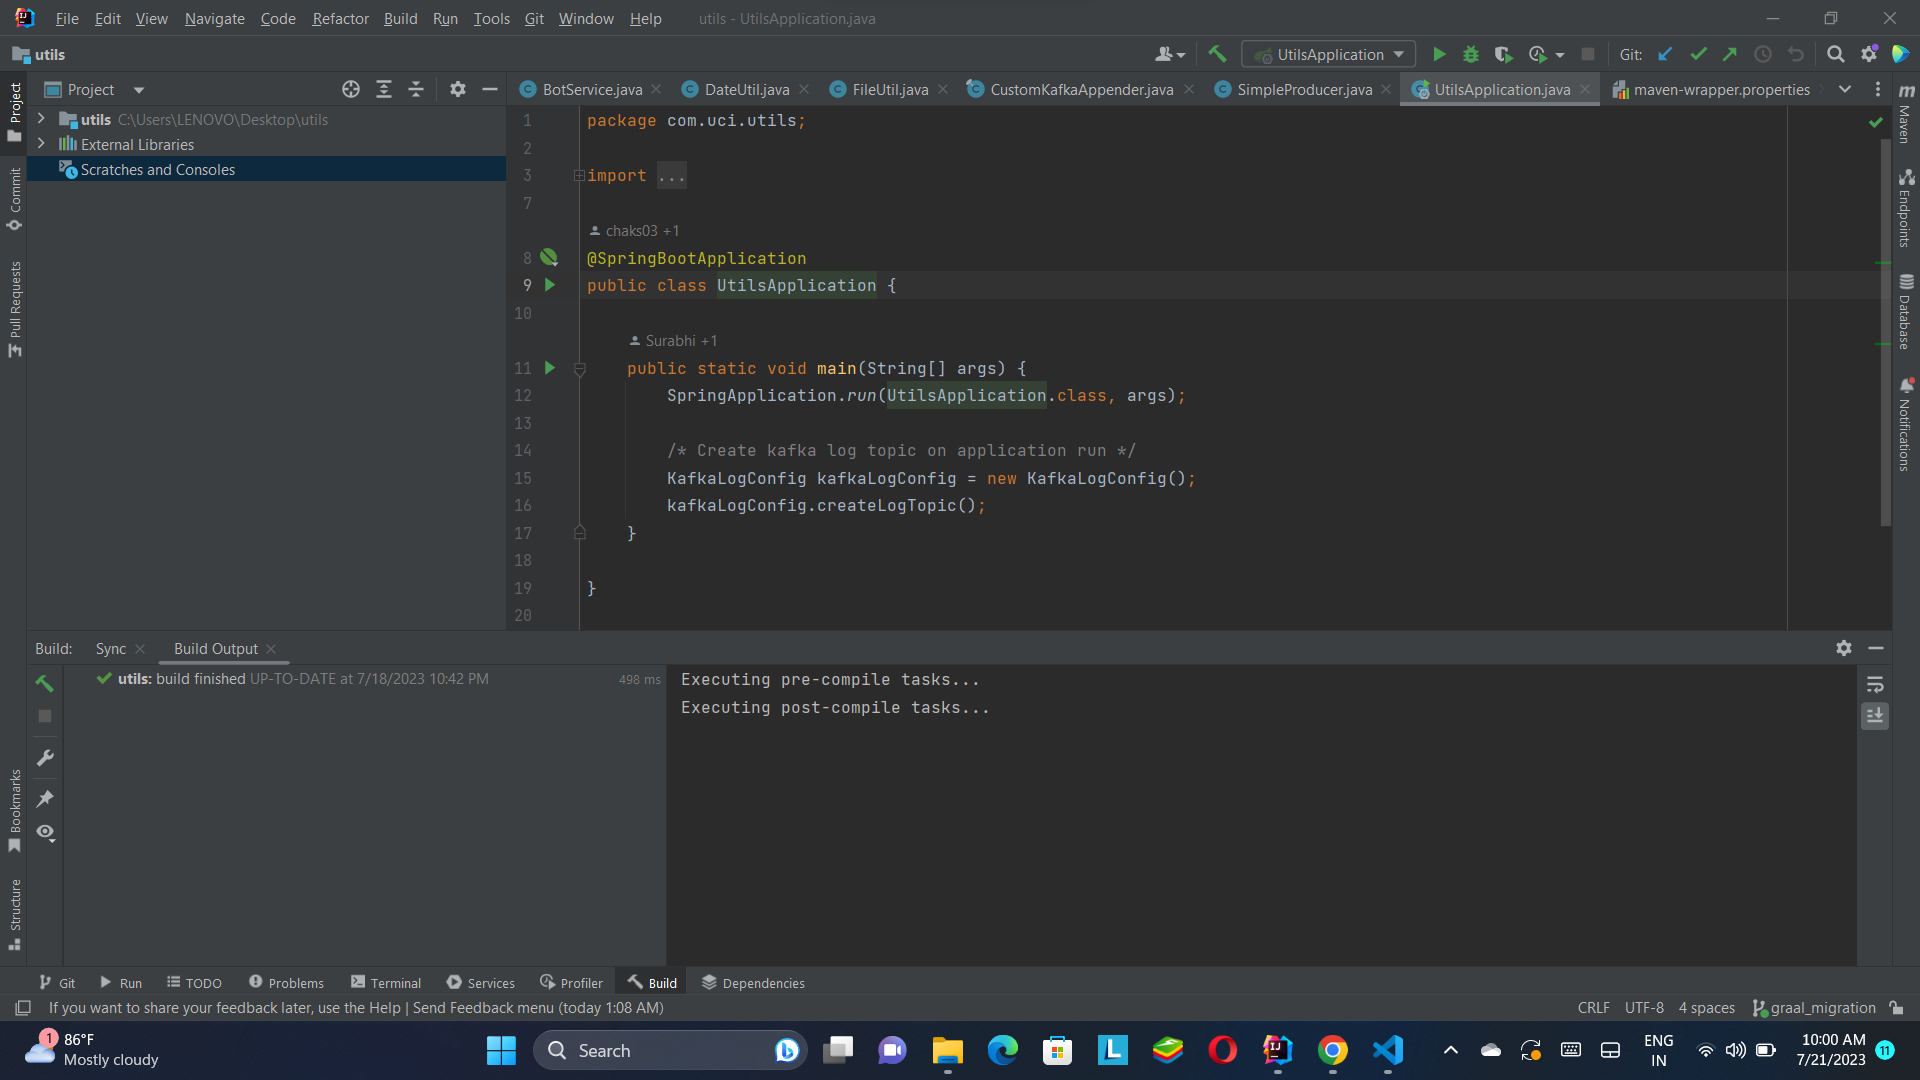Open the Terminal tool window
1920x1080 pixels.
[x=386, y=983]
